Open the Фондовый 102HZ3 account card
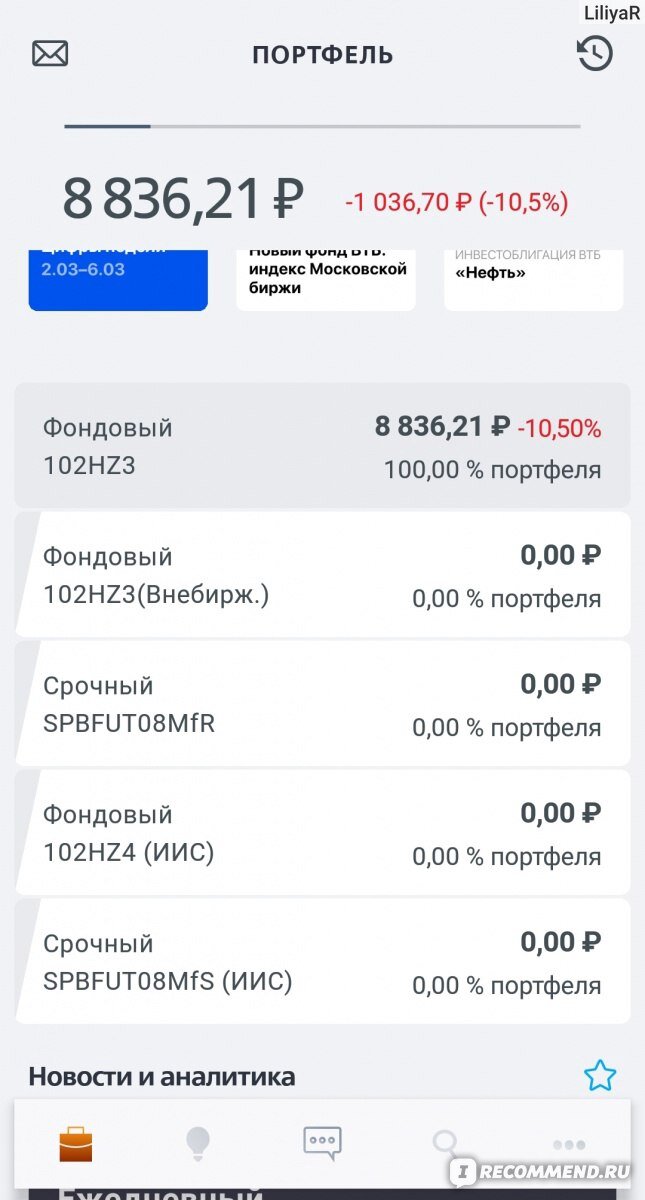This screenshot has height=1200, width=645. tap(322, 445)
